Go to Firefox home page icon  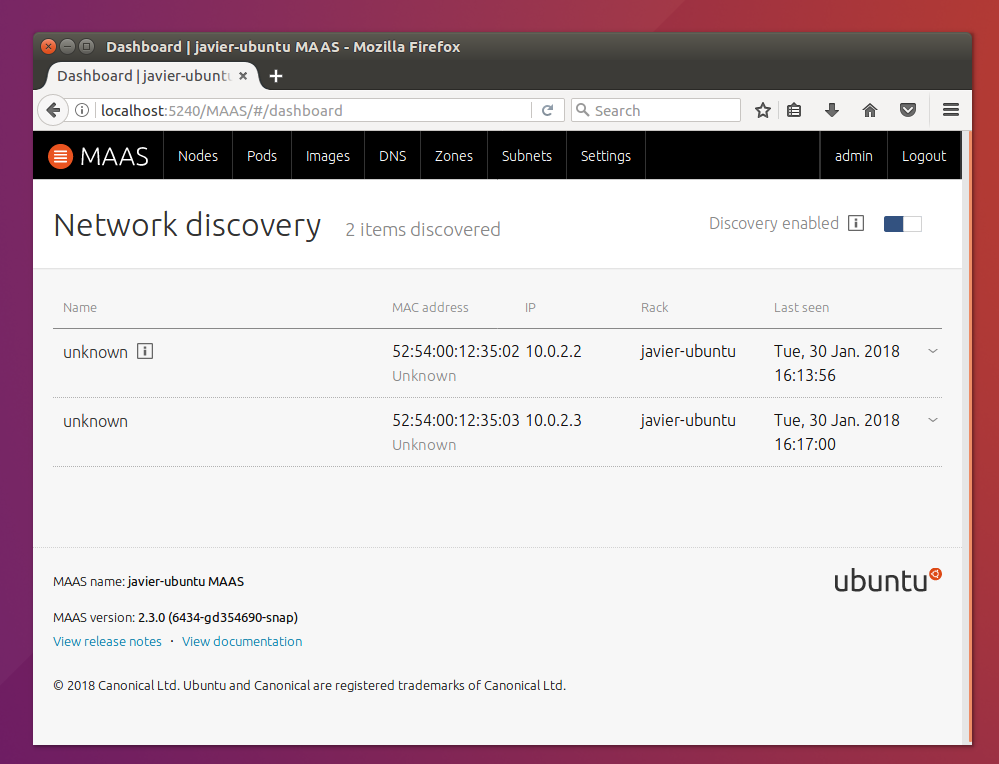coord(870,110)
